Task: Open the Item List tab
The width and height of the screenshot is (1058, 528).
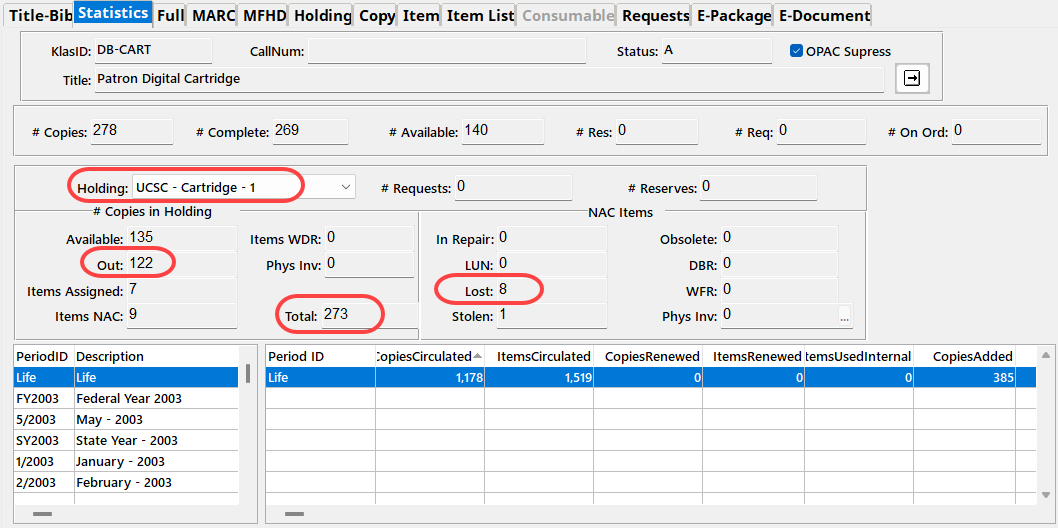Action: click(x=480, y=16)
